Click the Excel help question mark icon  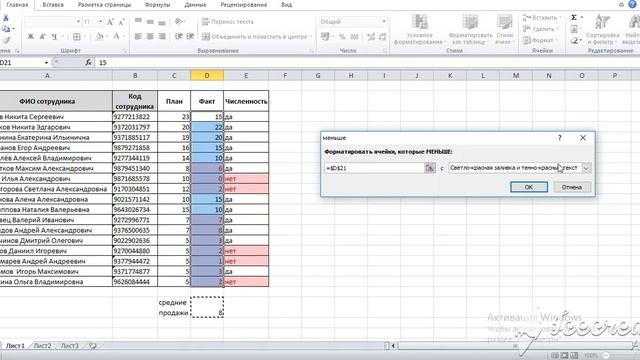tap(632, 4)
